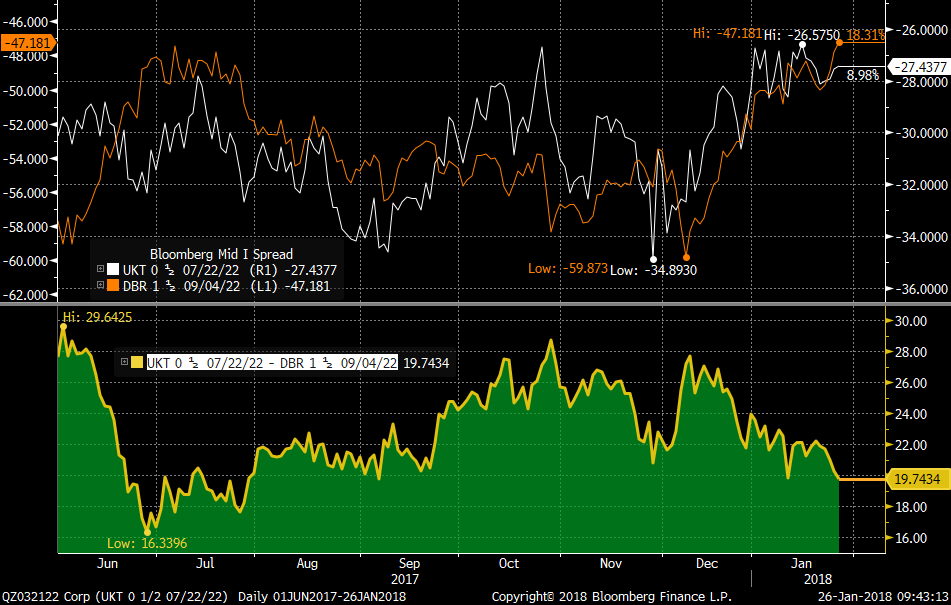Click the yellow 'Low: 16.3396' annotation
This screenshot has width=951, height=605.
pyautogui.click(x=147, y=543)
